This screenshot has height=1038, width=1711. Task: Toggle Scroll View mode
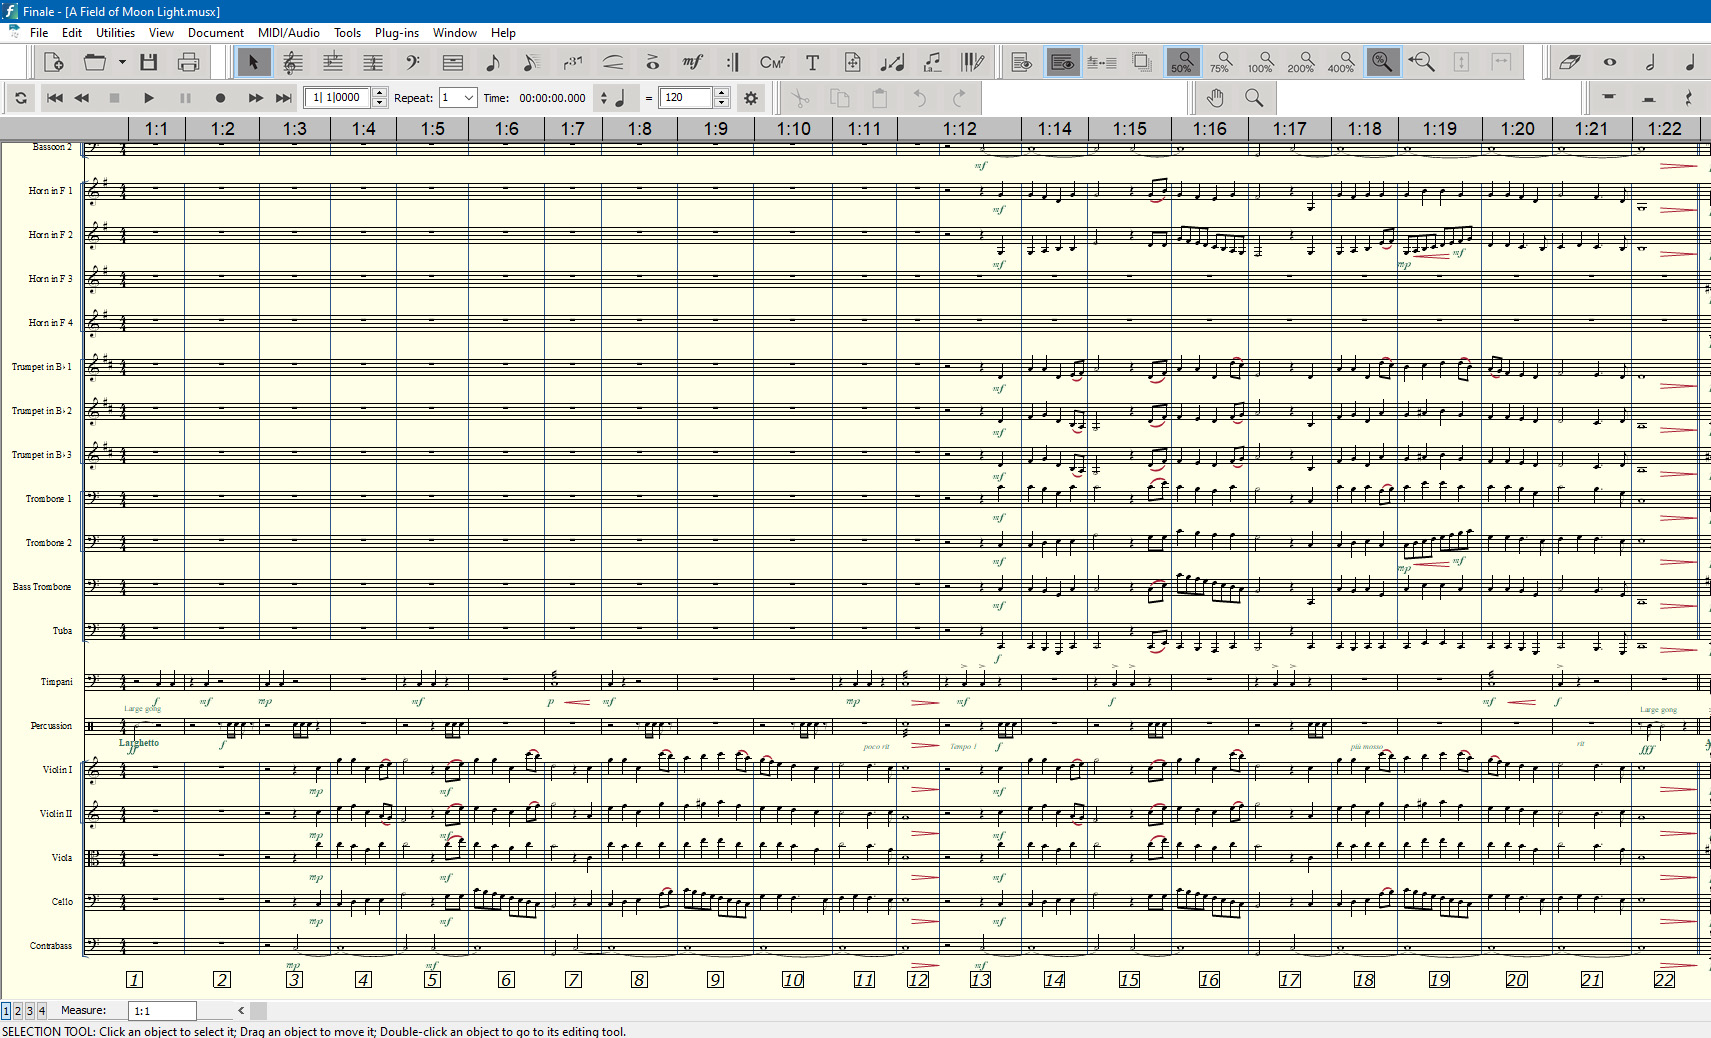(1062, 63)
